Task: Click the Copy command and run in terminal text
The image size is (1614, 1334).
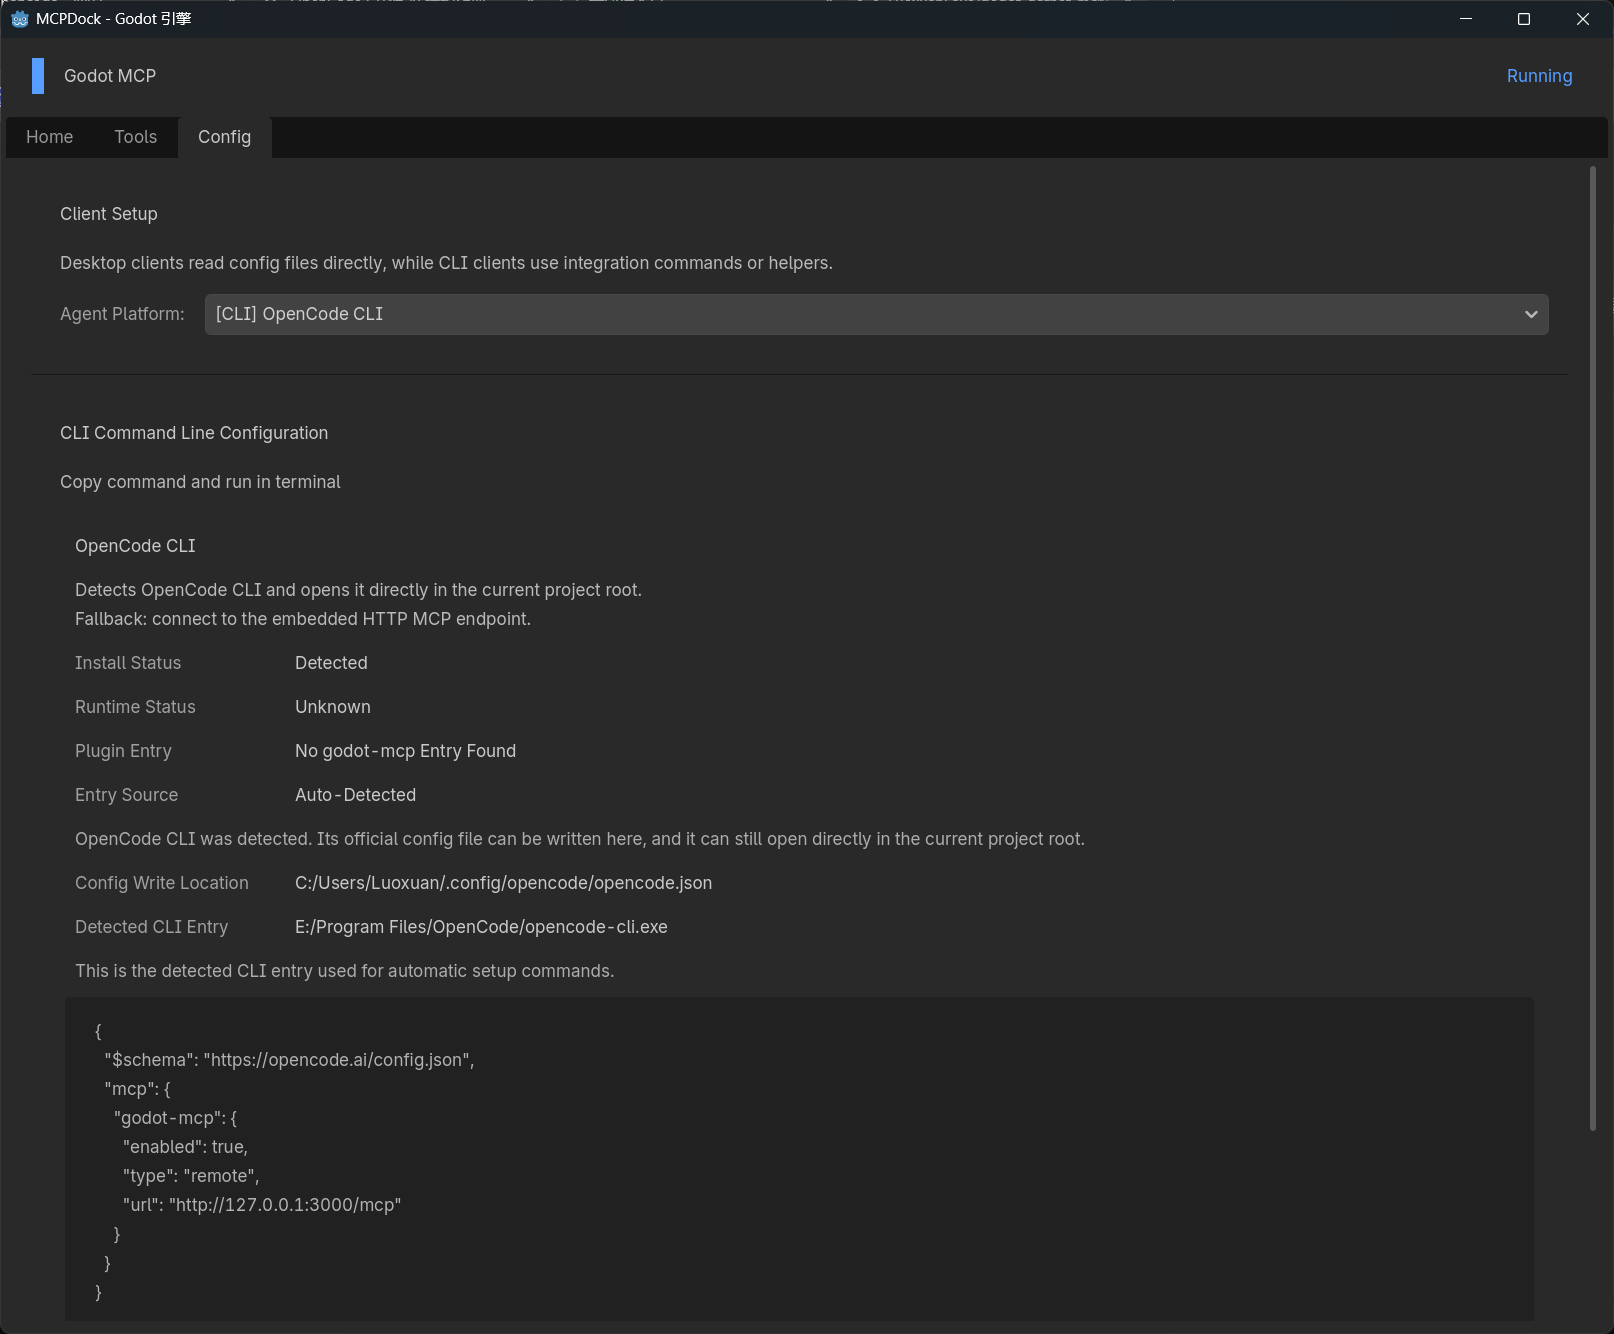Action: (x=200, y=482)
